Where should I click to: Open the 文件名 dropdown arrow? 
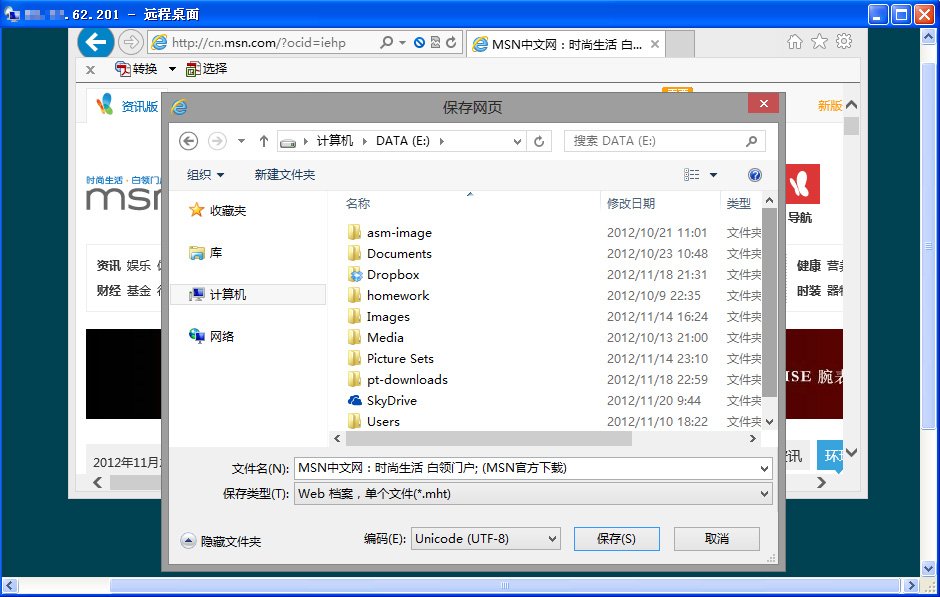point(764,469)
